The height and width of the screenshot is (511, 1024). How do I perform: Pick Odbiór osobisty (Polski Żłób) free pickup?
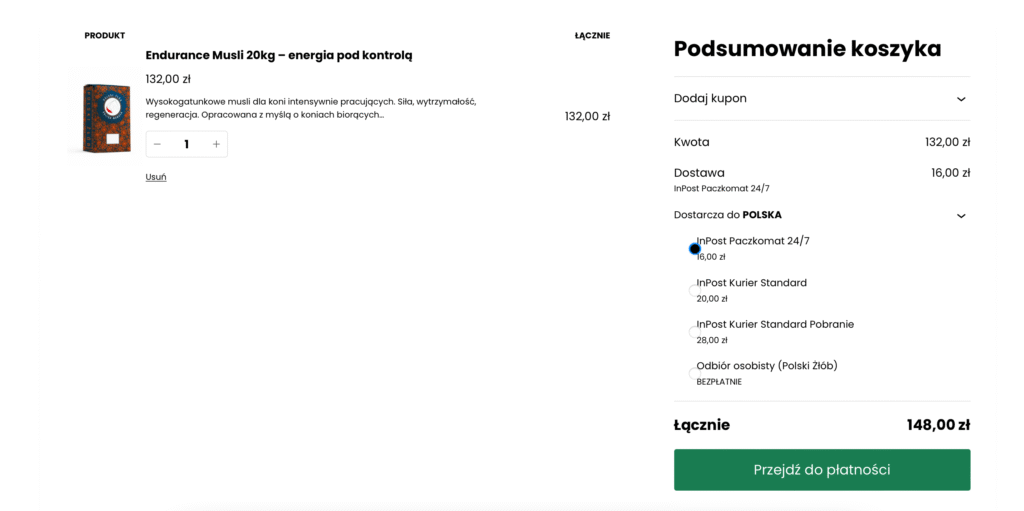[x=695, y=373]
